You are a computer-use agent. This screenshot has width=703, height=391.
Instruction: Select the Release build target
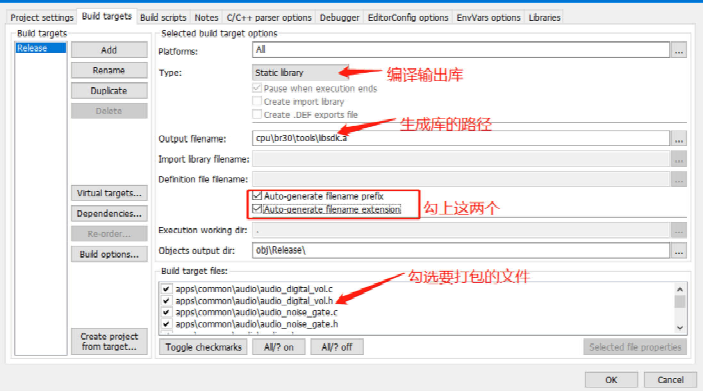40,48
